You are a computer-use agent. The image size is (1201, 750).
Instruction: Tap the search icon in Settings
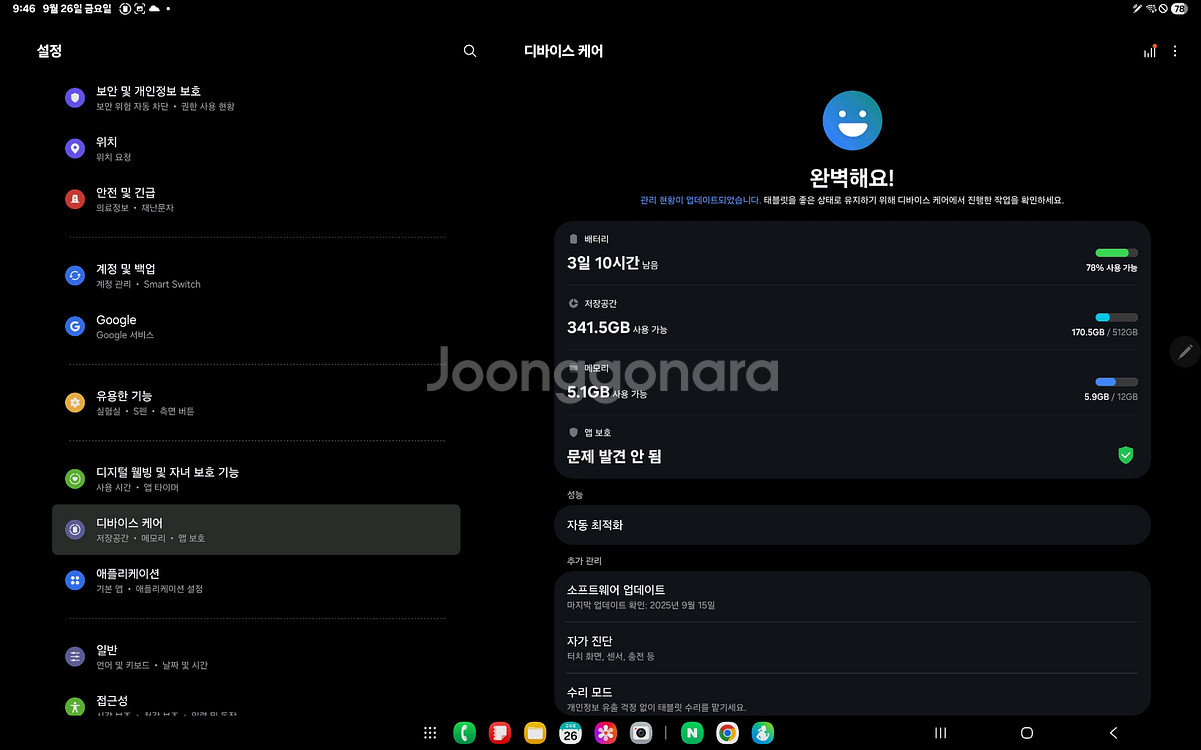(470, 51)
